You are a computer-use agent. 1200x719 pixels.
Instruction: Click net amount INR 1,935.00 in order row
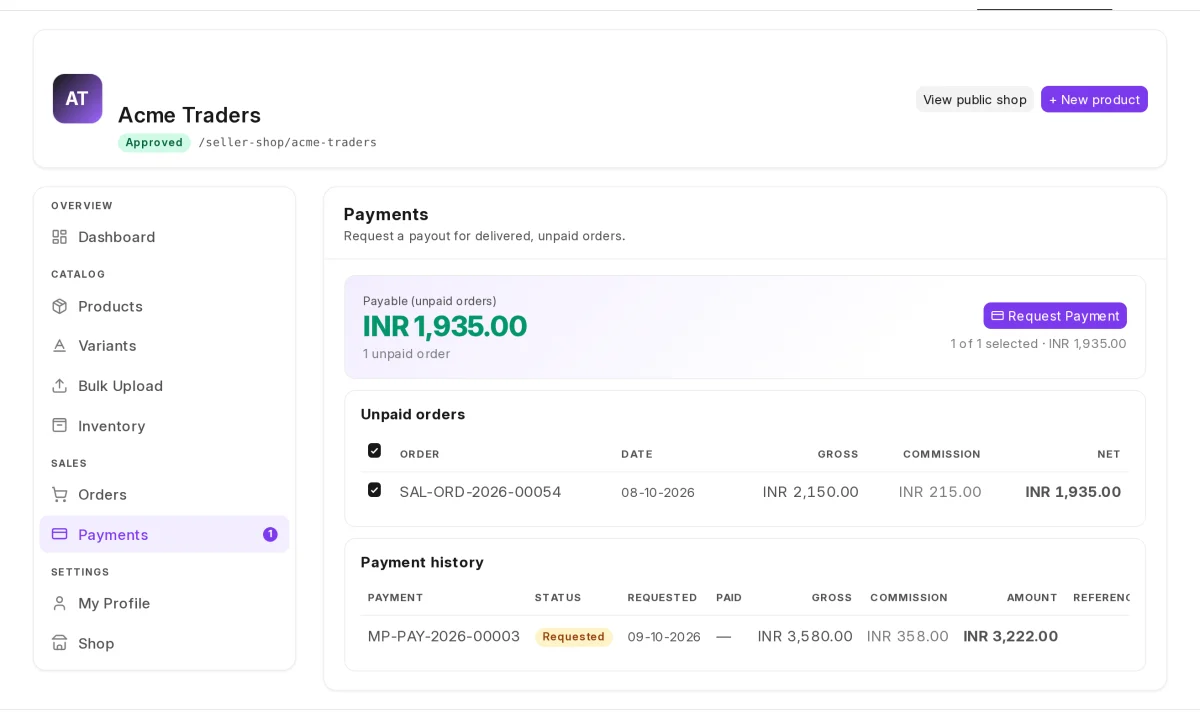1073,492
